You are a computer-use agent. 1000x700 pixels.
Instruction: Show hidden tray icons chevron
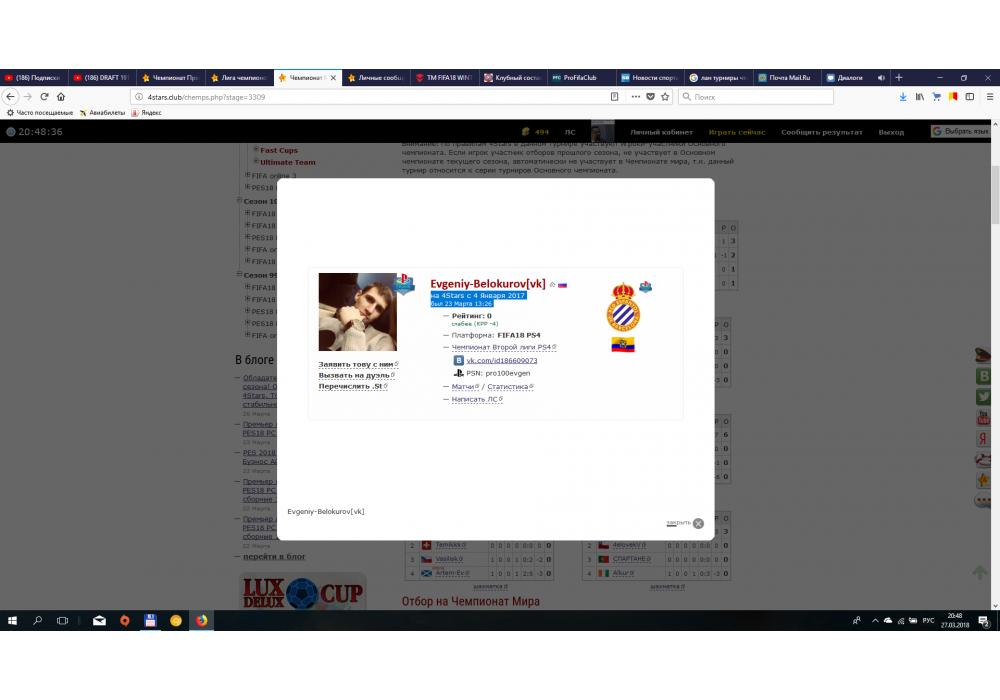[x=875, y=620]
